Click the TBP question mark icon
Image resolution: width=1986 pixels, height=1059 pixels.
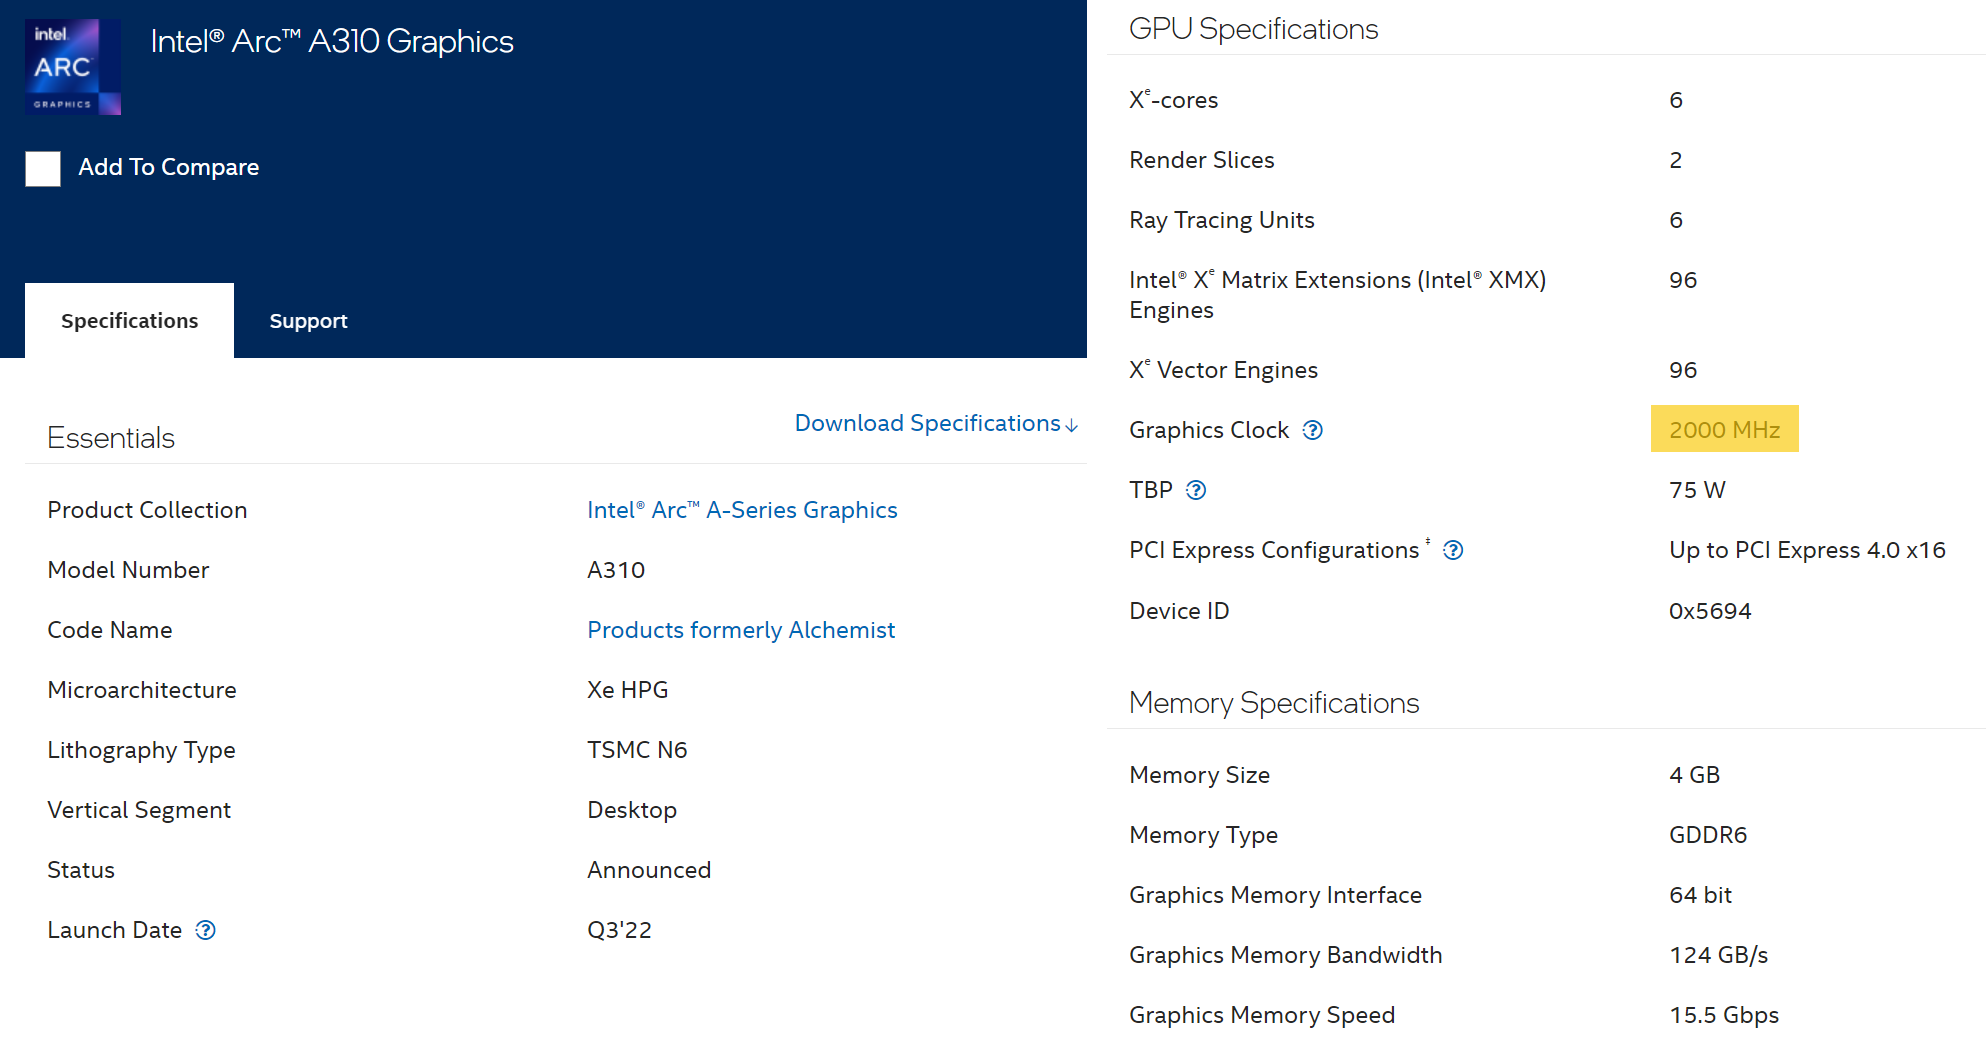click(1196, 490)
